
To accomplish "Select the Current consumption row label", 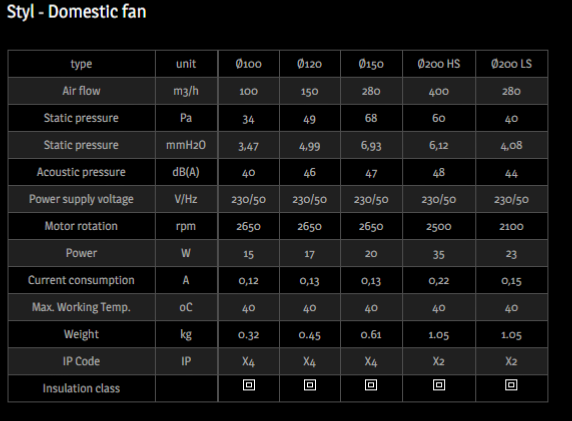I will tap(81, 280).
